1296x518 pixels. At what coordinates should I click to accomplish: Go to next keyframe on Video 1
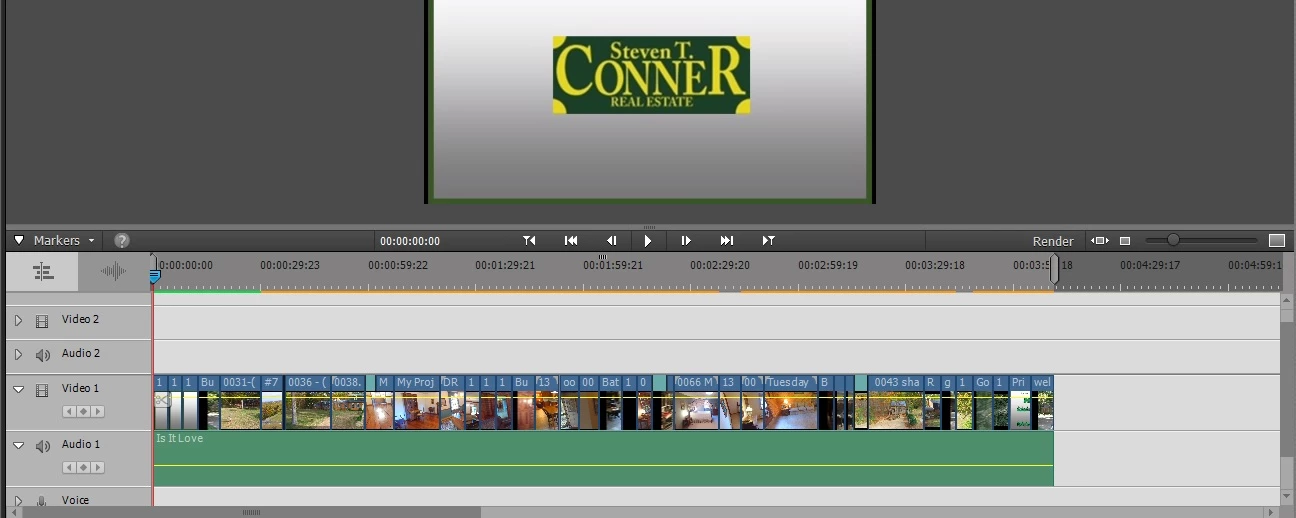coord(97,412)
